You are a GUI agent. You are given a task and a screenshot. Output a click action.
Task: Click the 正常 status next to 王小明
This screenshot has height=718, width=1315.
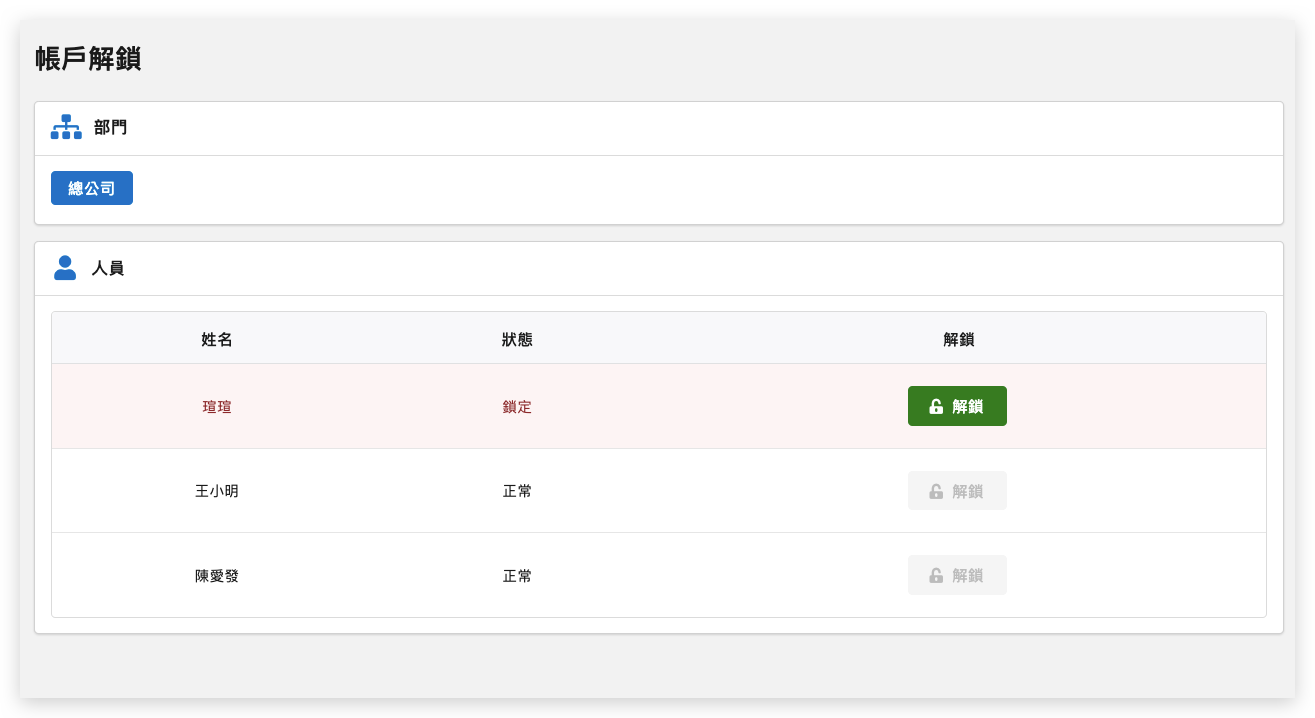517,490
